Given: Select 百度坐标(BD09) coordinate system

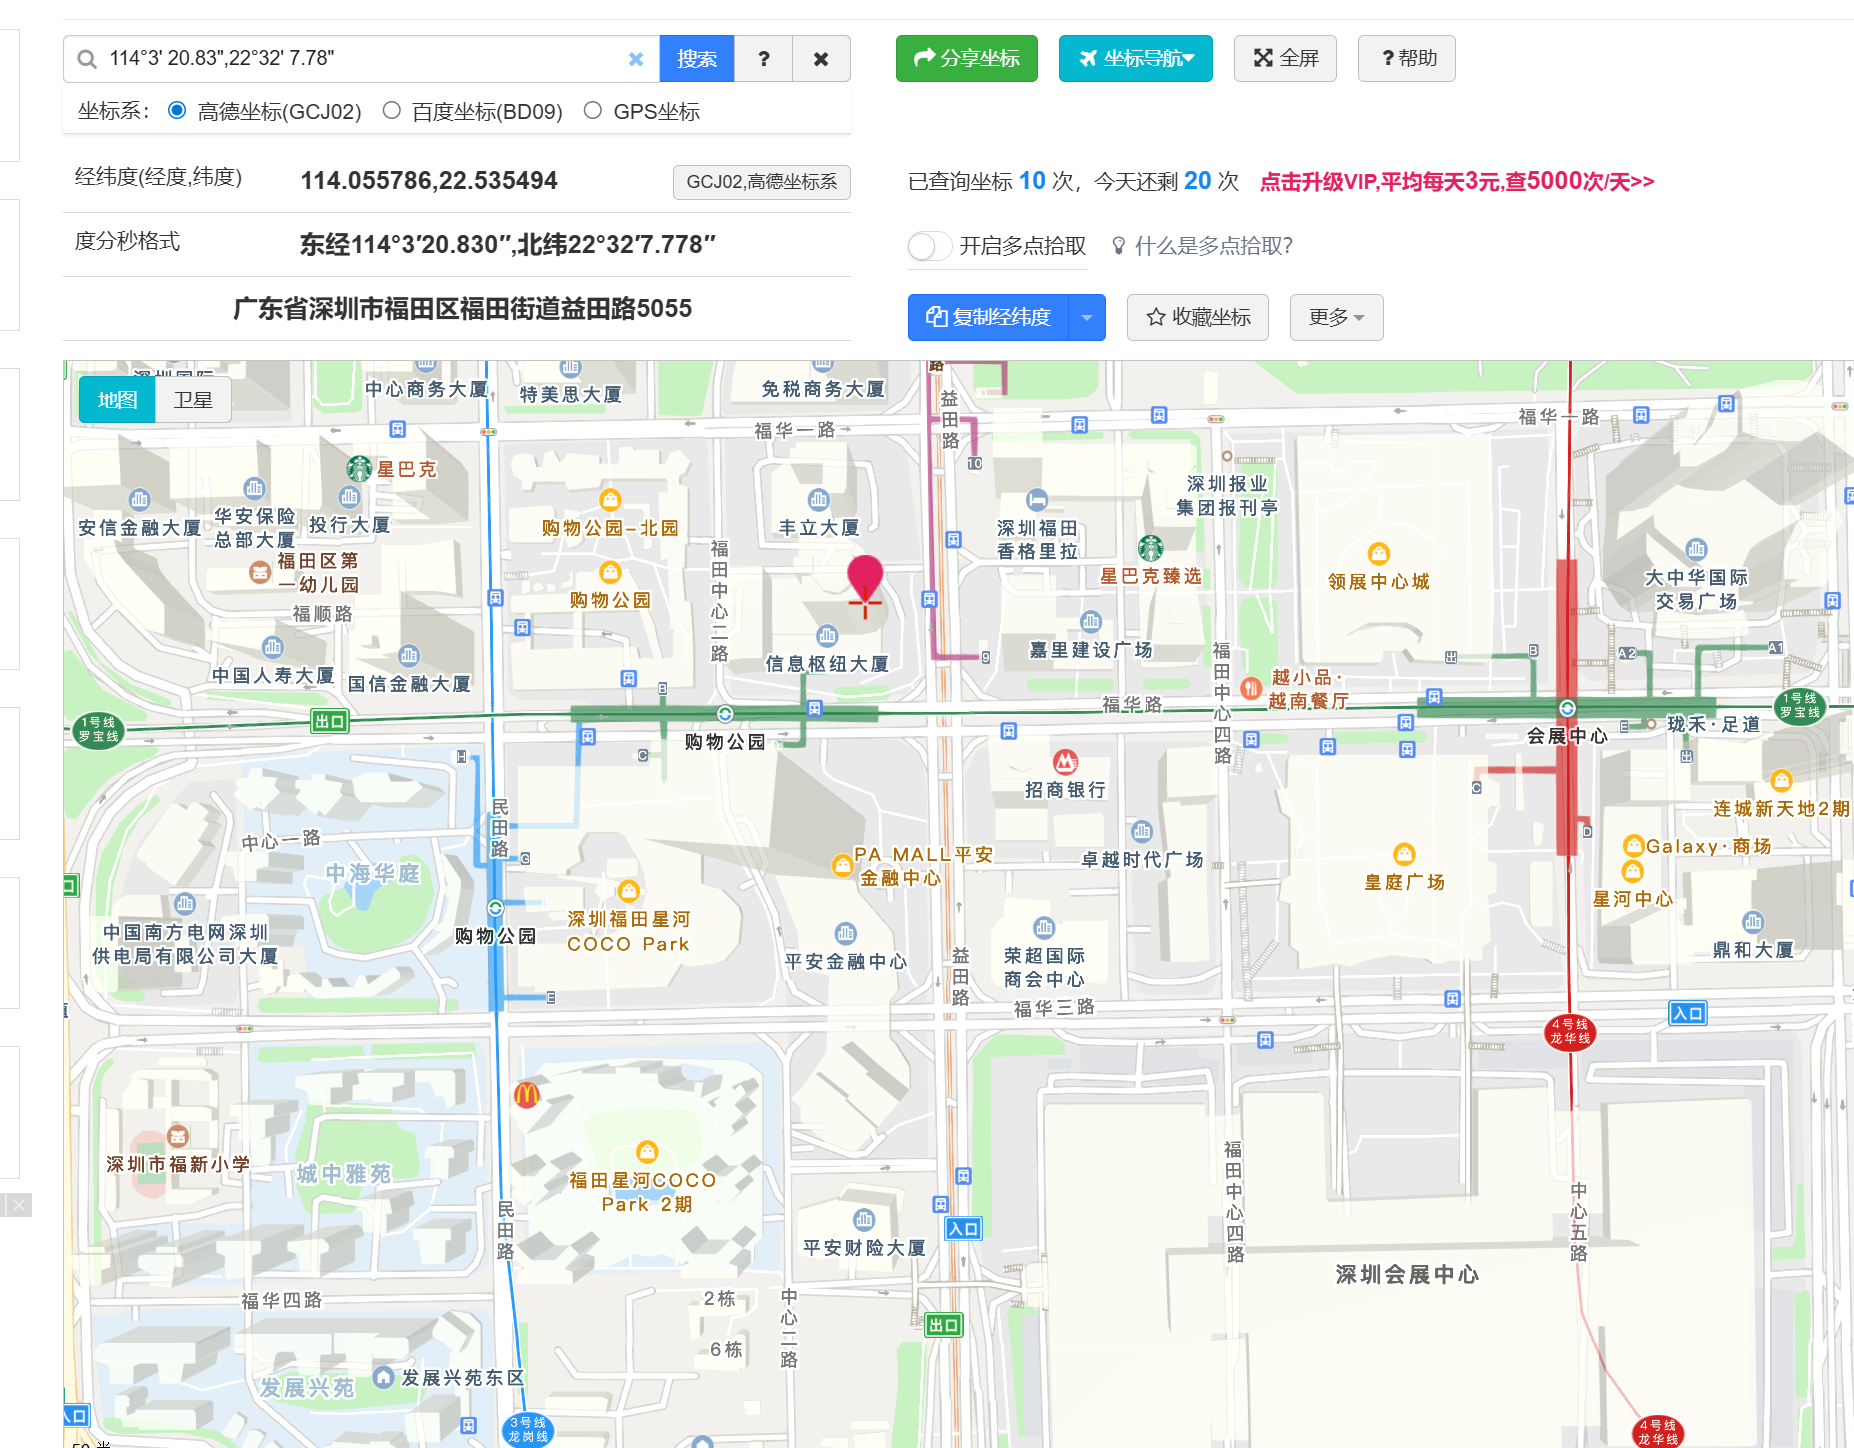Looking at the screenshot, I should click(x=392, y=111).
